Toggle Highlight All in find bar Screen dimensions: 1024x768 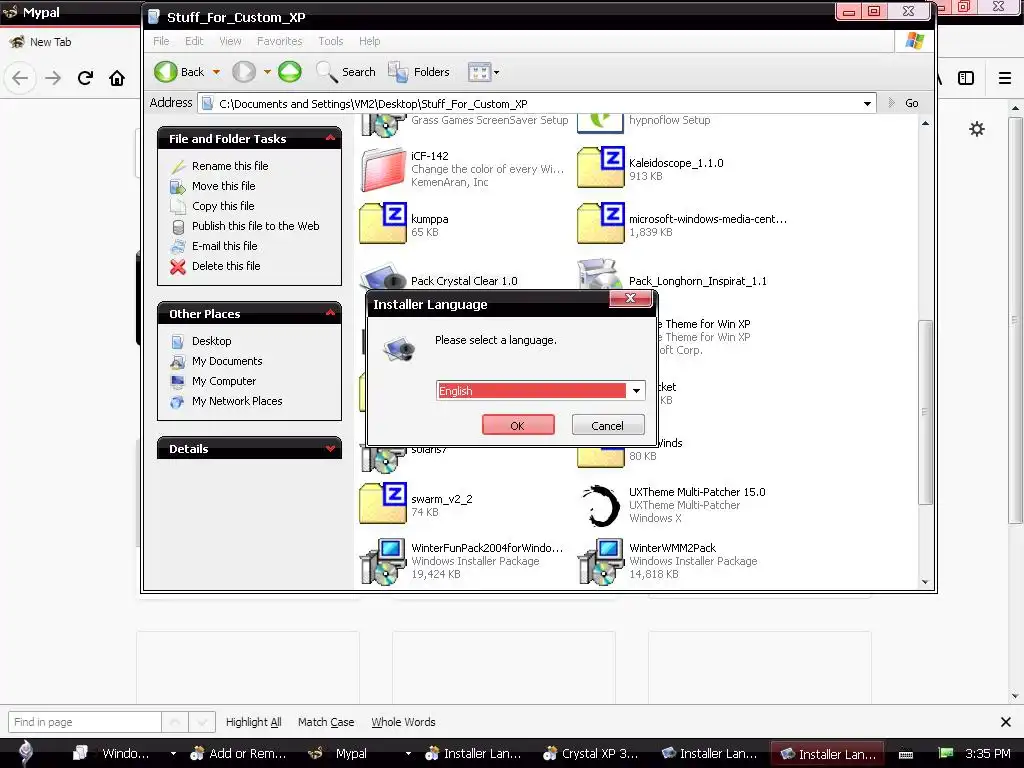[253, 722]
